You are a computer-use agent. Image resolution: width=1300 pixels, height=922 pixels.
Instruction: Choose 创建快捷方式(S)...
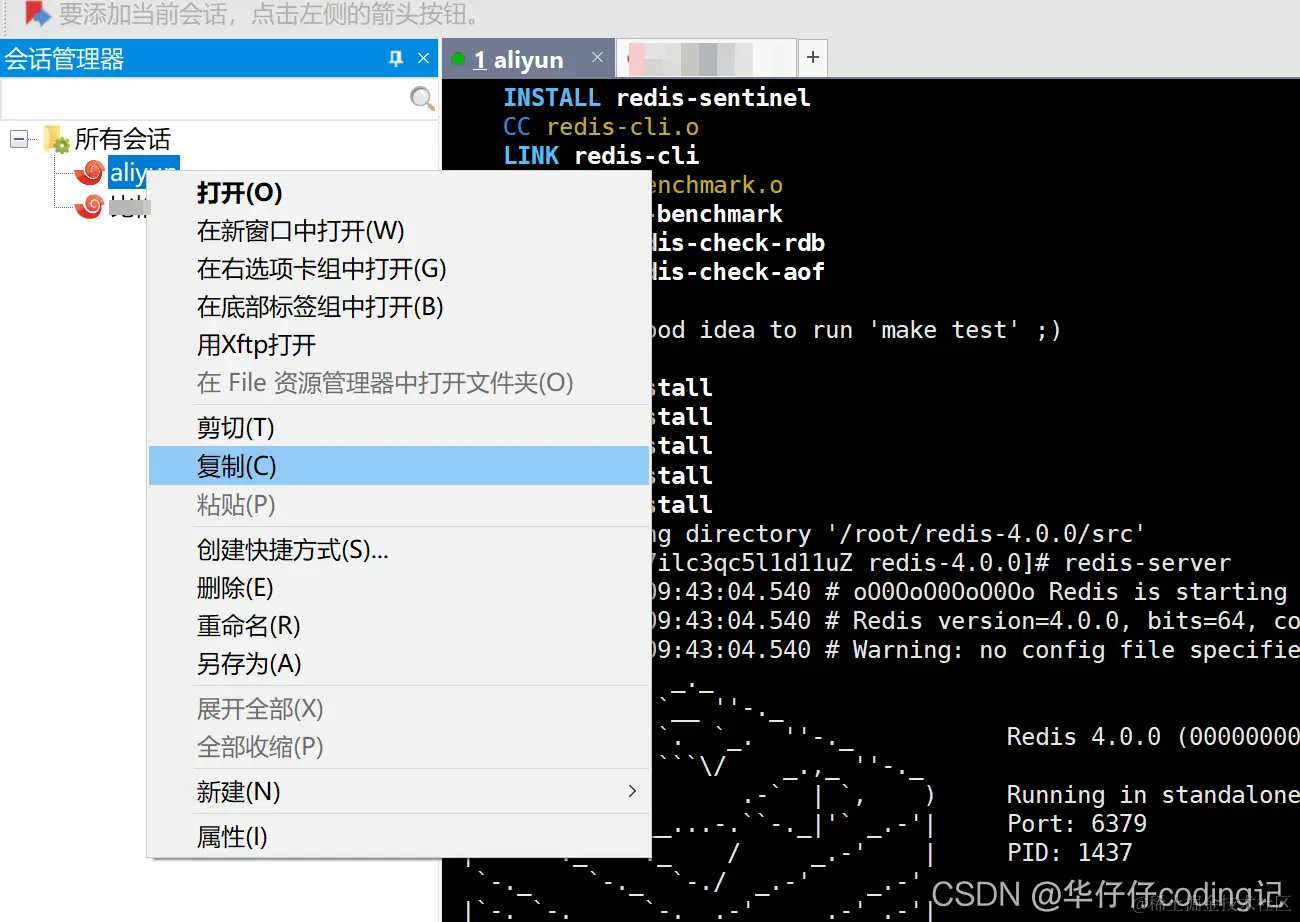pyautogui.click(x=399, y=550)
